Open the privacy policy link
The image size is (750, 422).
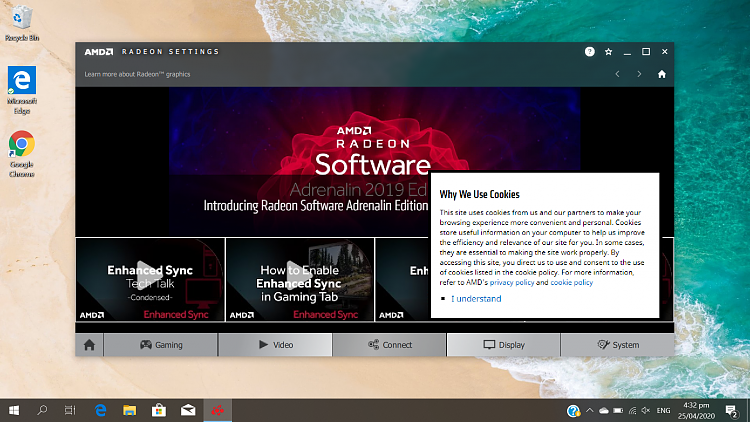(511, 282)
